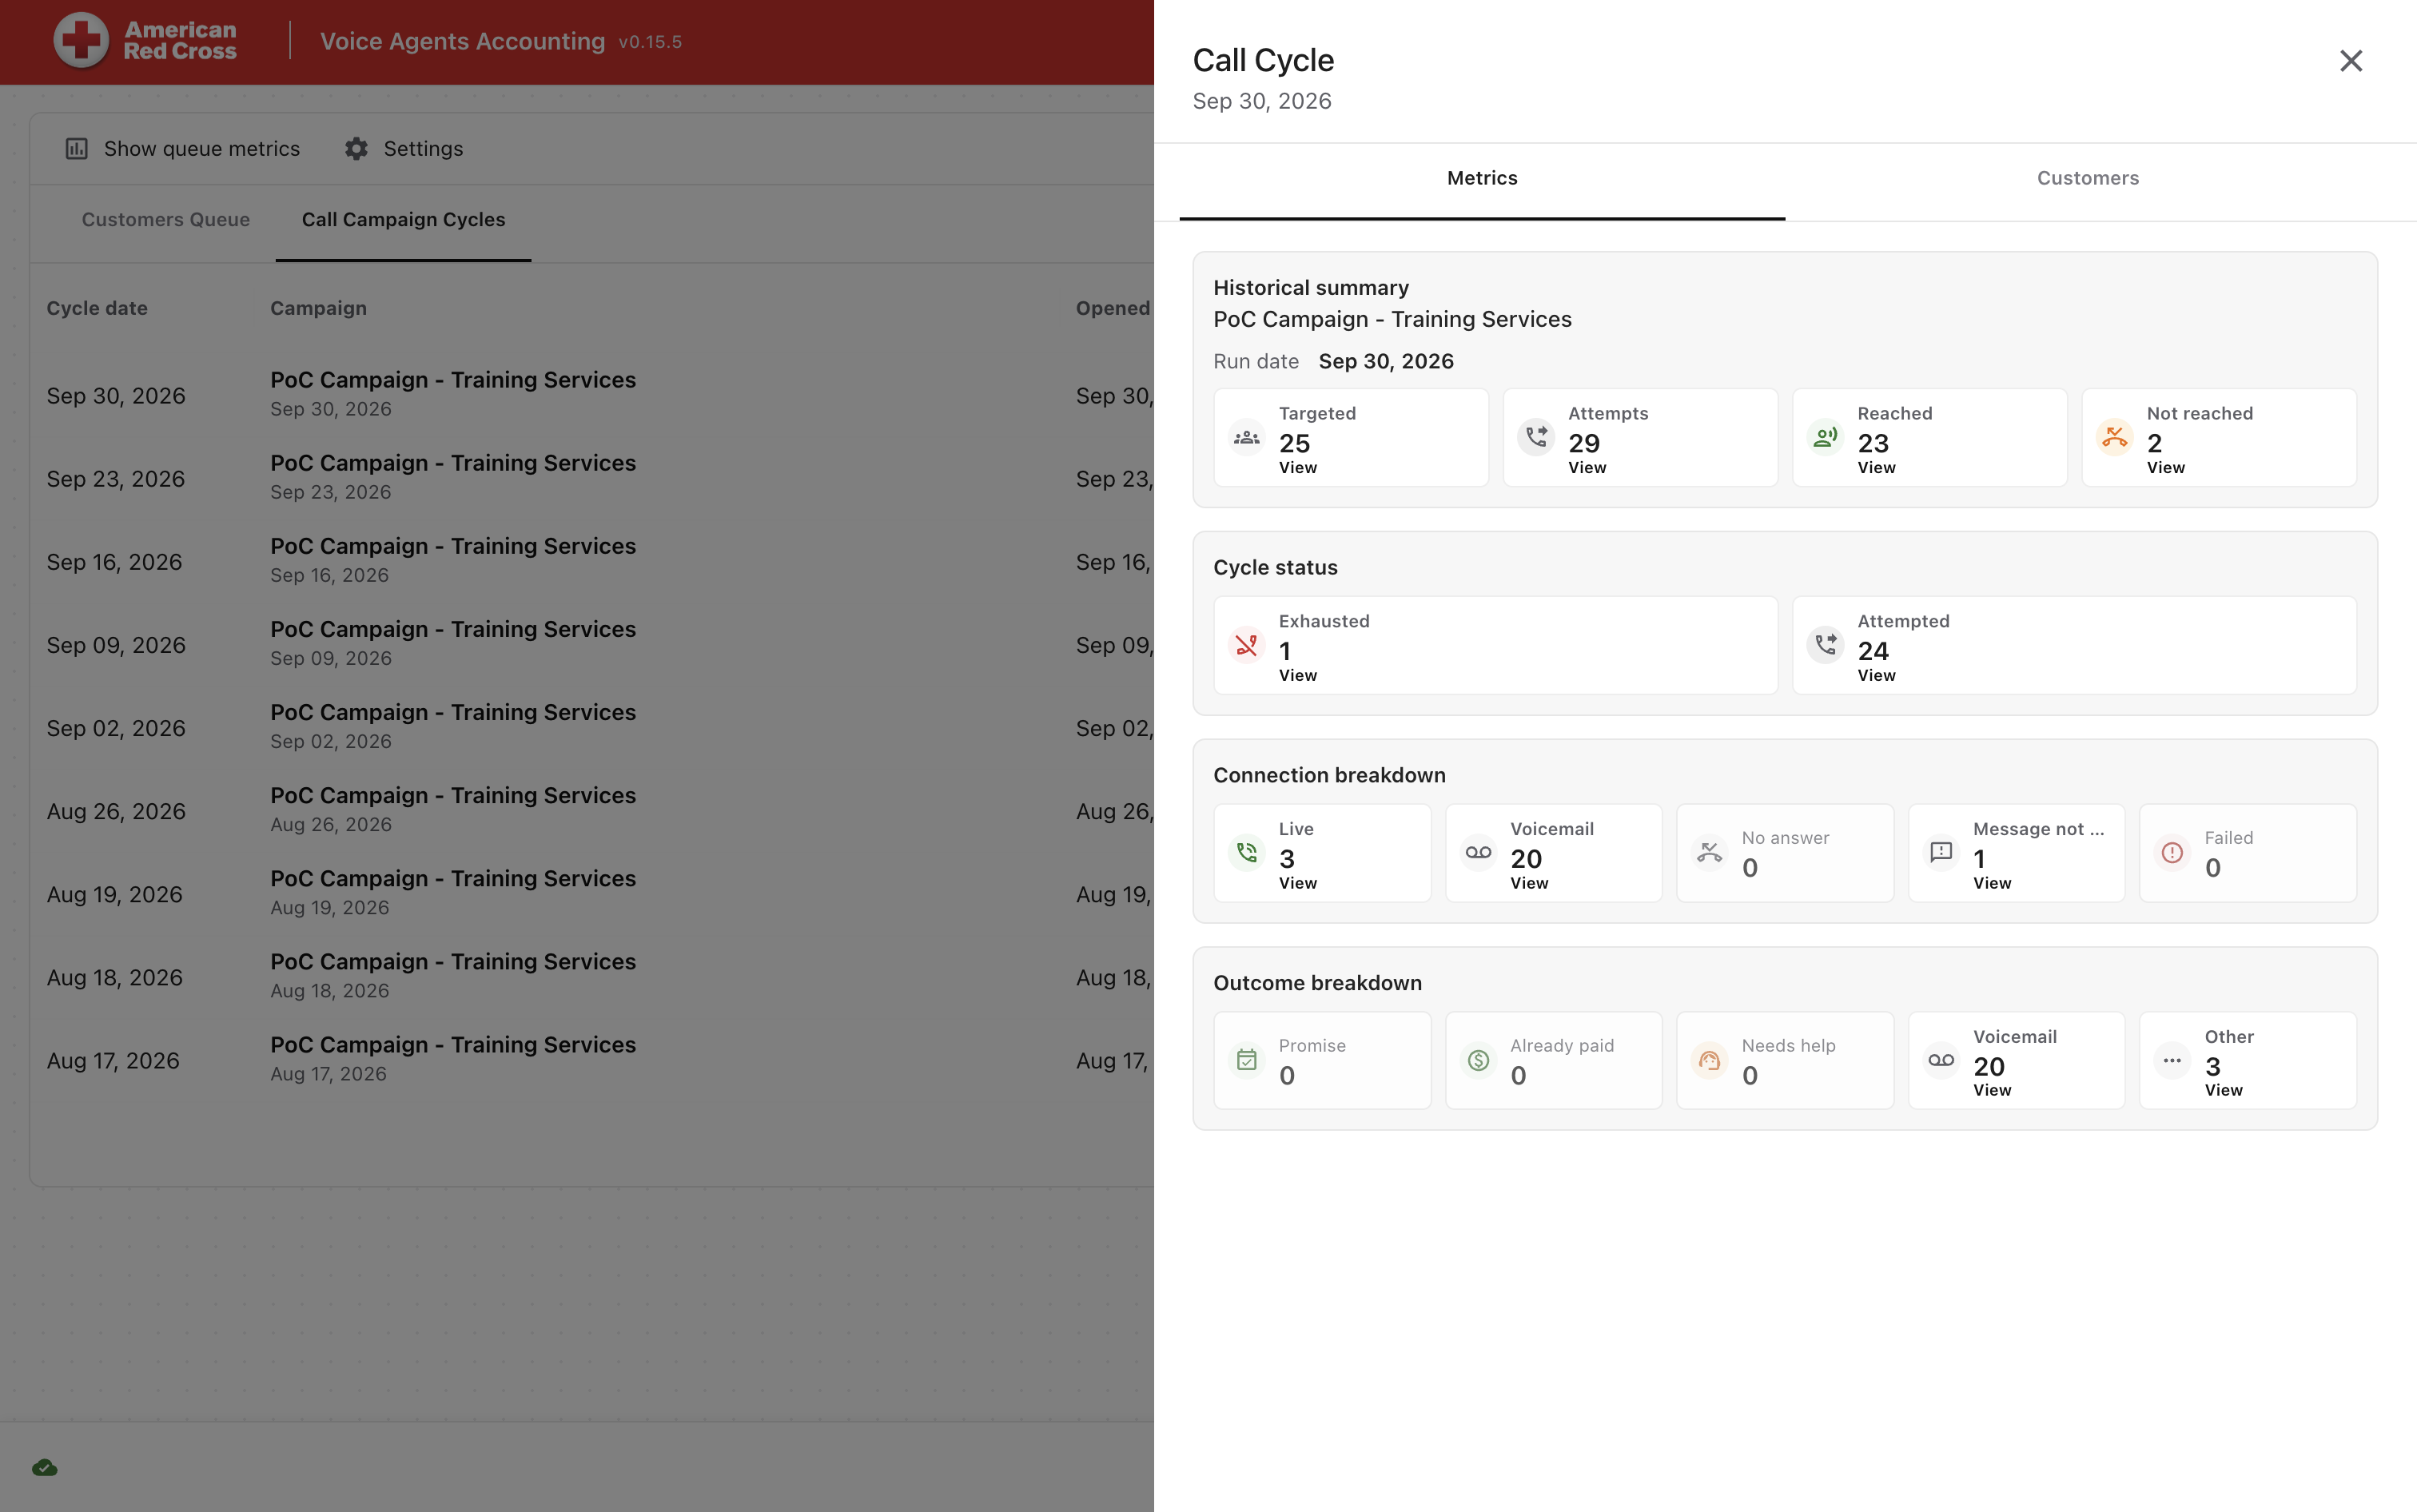2417x1512 pixels.
Task: View the 29 Attempts
Action: click(x=1587, y=468)
